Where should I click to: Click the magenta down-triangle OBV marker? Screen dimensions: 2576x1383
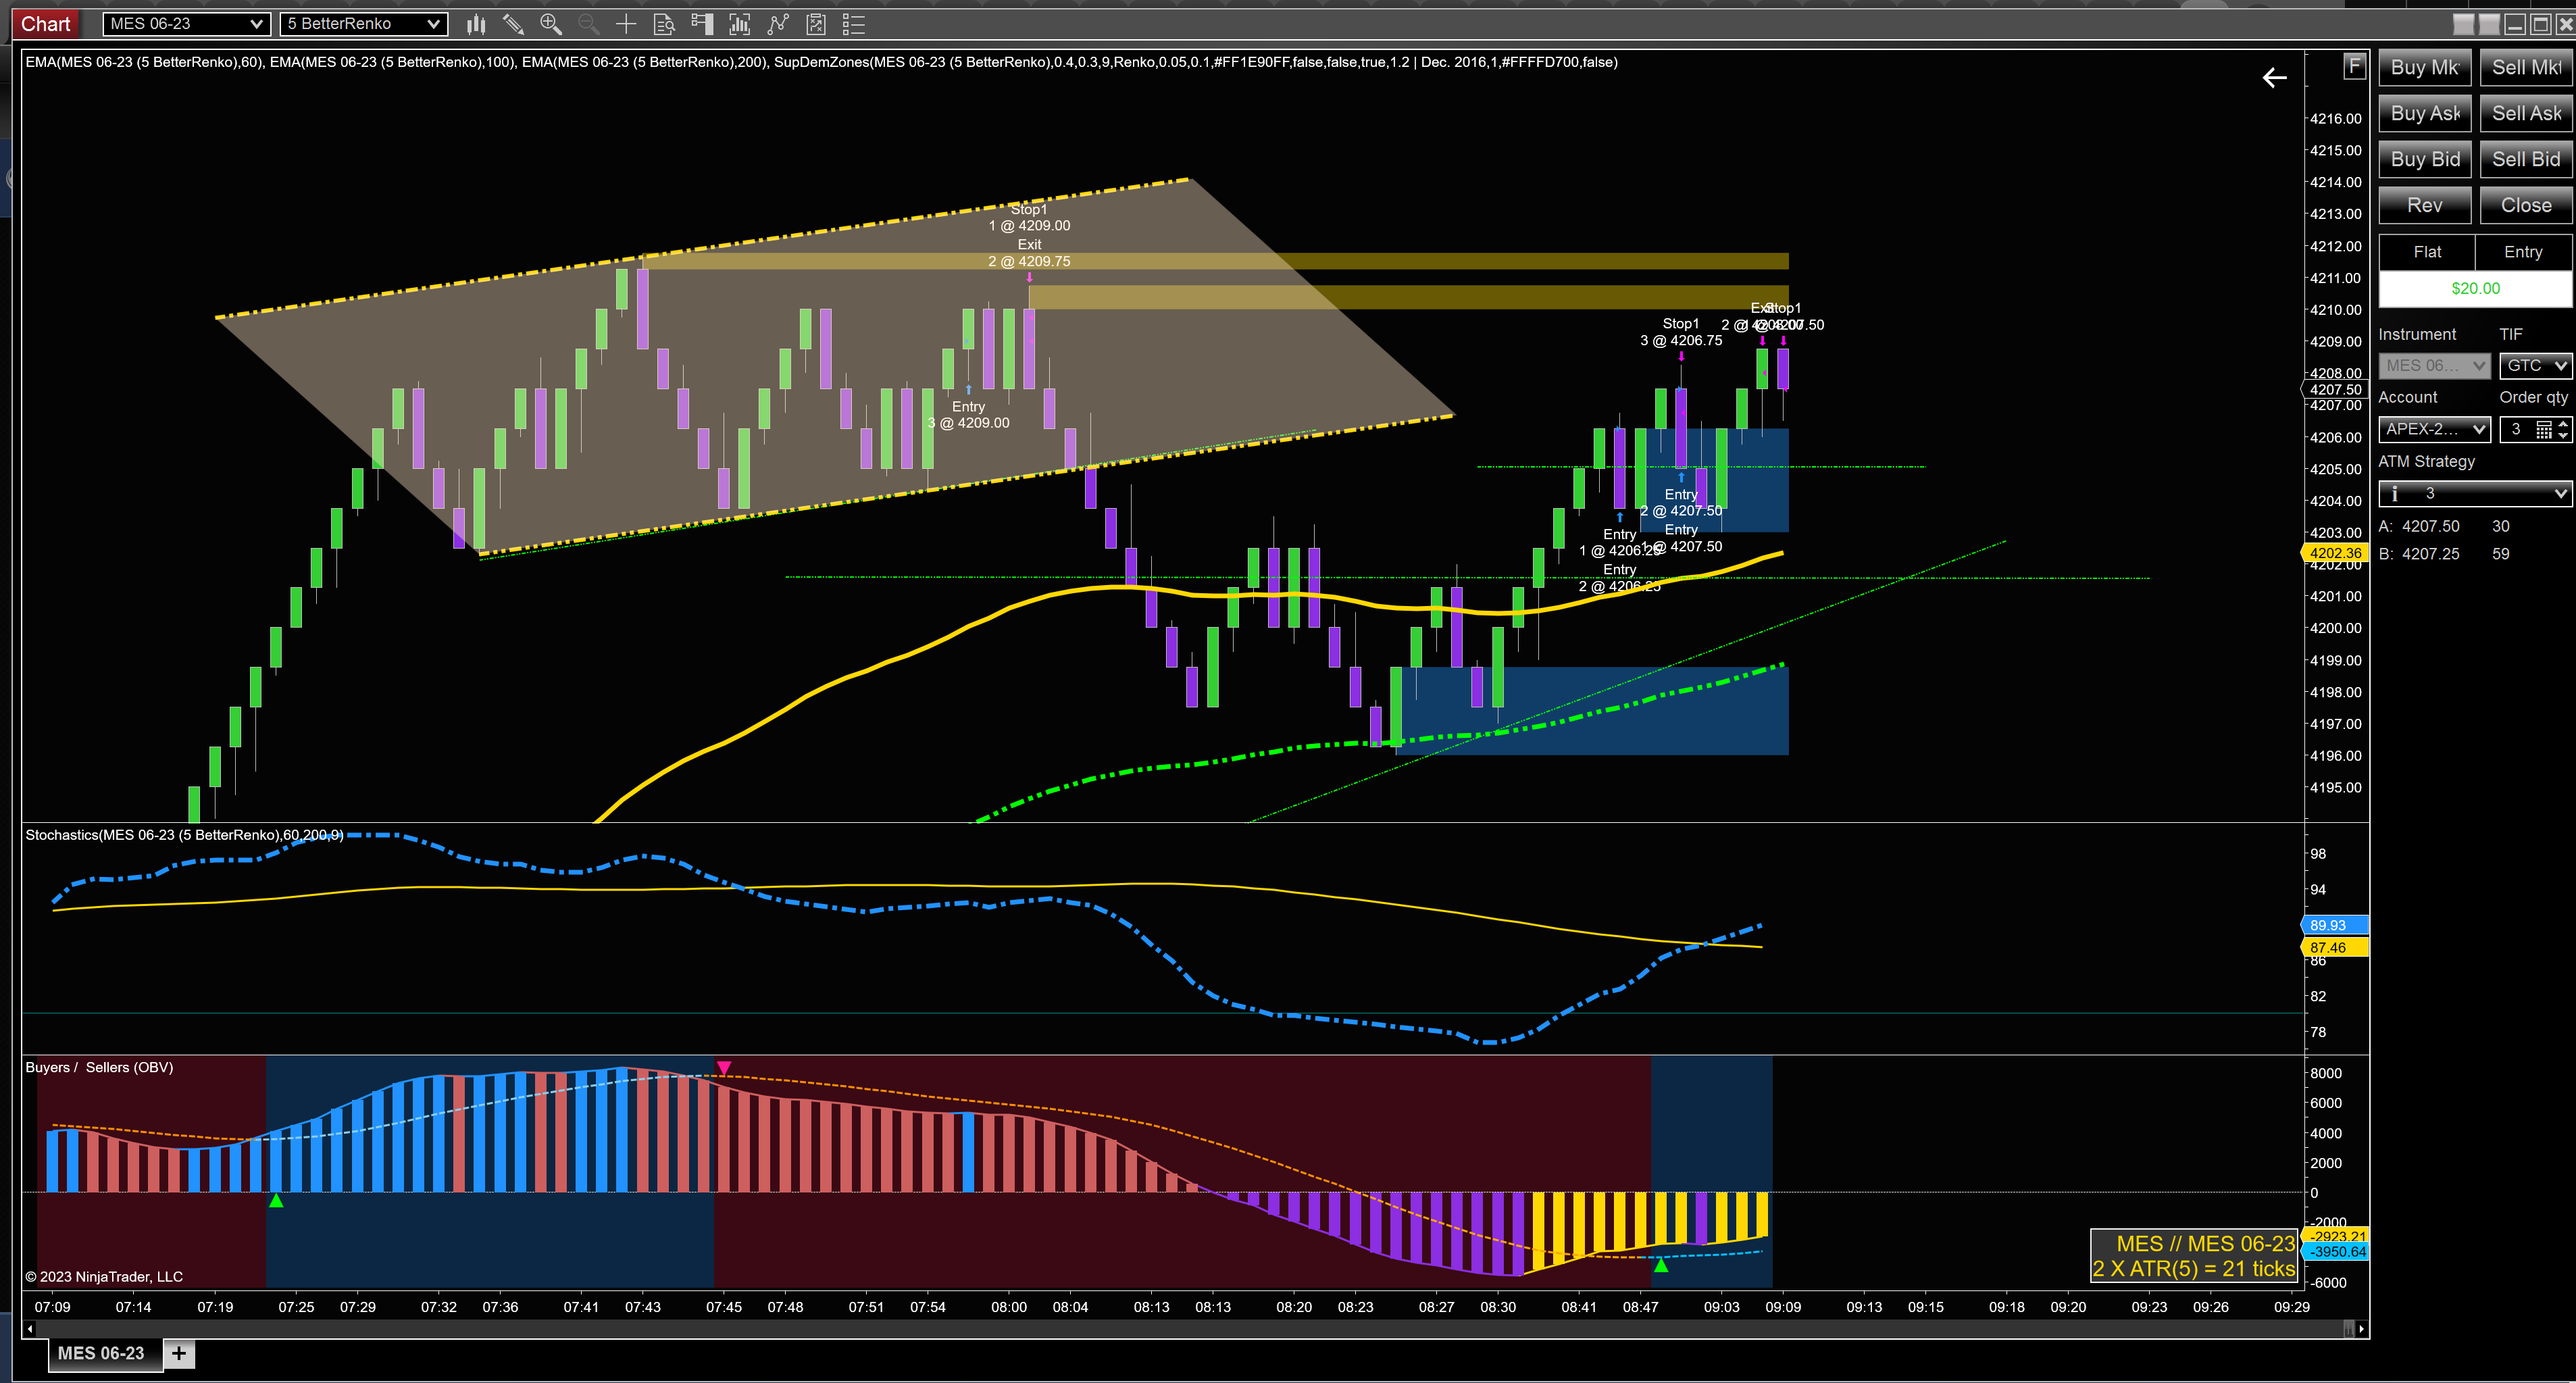(724, 1068)
